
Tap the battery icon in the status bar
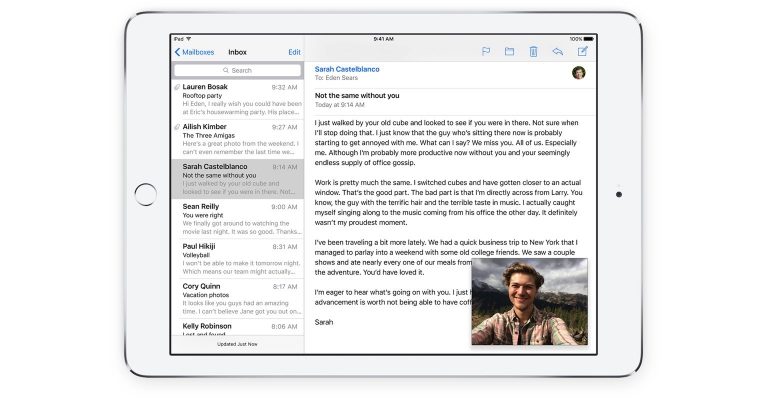(588, 39)
